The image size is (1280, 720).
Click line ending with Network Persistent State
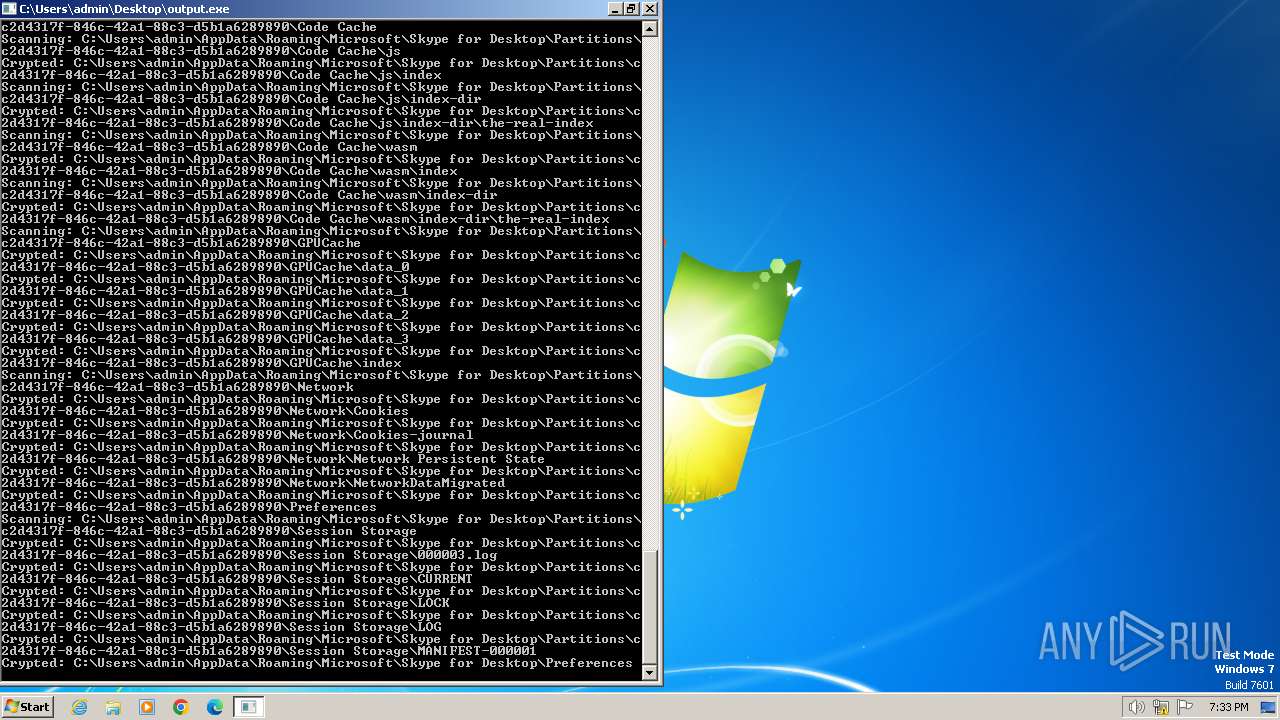(x=272, y=459)
